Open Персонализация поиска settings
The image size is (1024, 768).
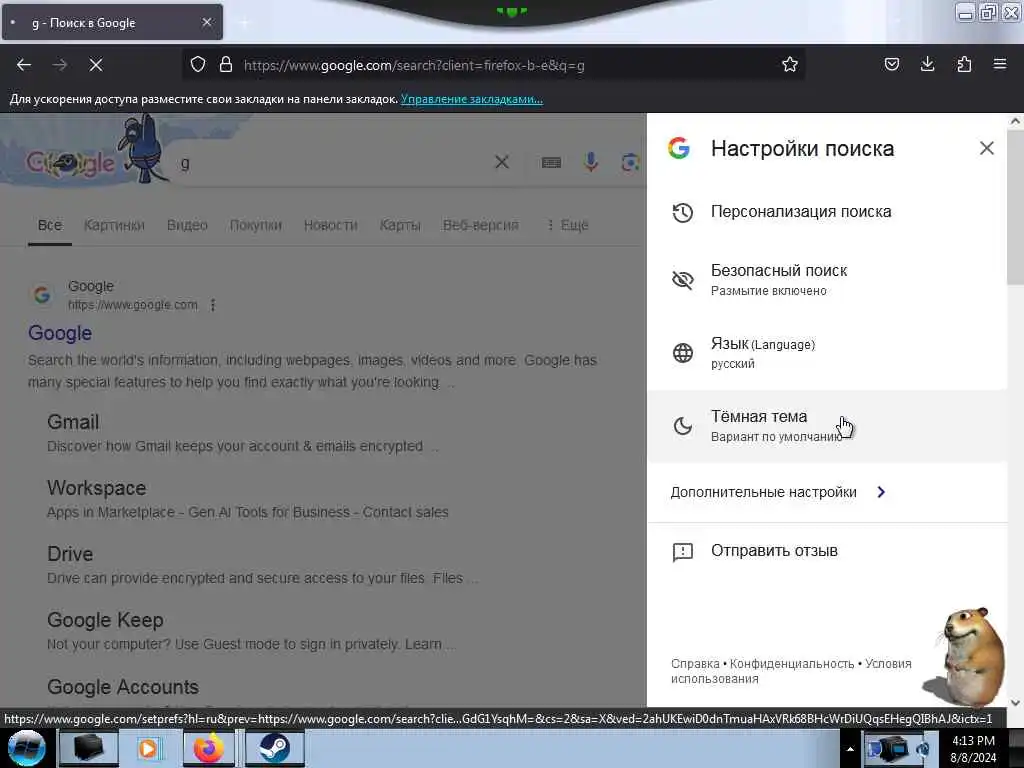[827, 212]
